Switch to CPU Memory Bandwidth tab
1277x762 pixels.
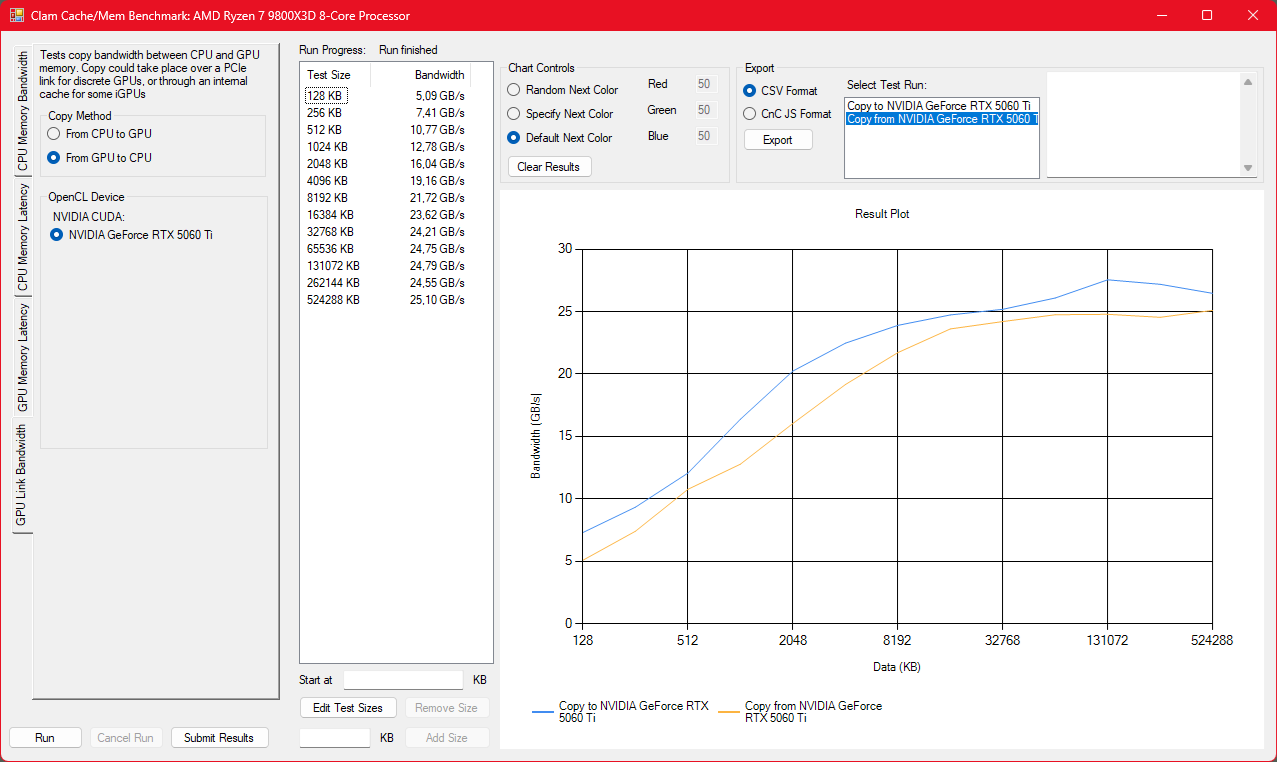[x=23, y=113]
